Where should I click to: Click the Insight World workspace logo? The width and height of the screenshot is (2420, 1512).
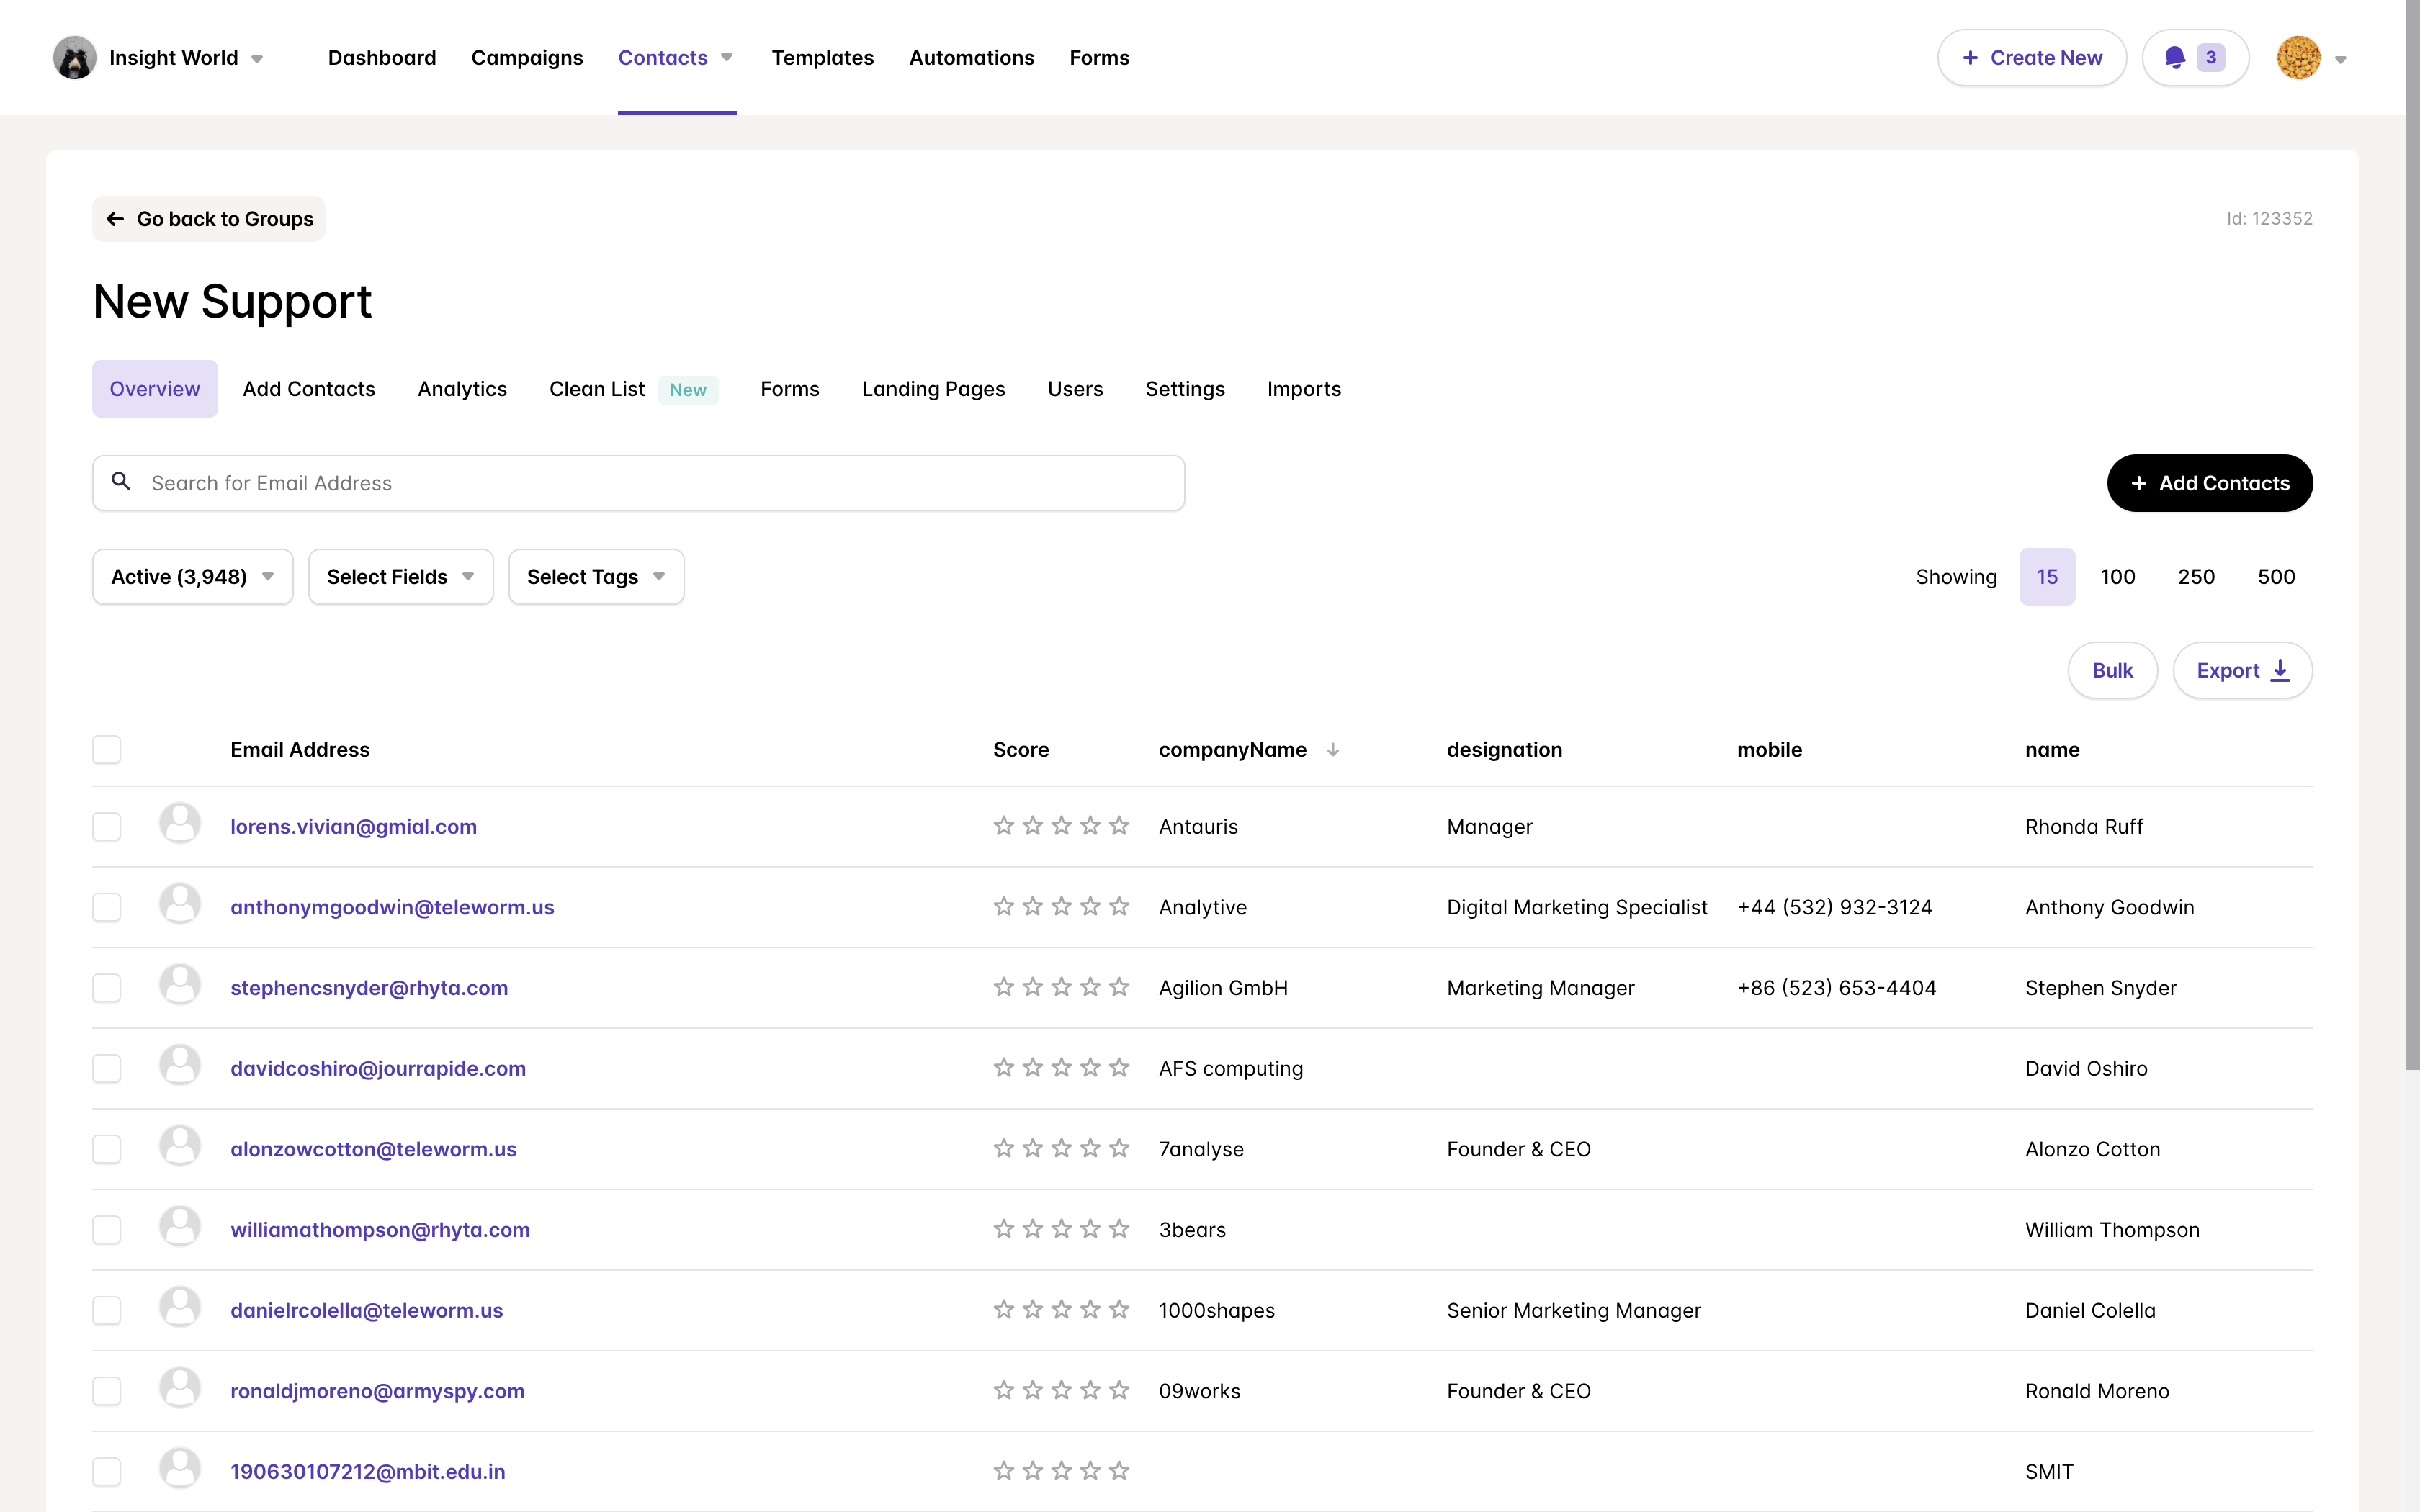[74, 58]
